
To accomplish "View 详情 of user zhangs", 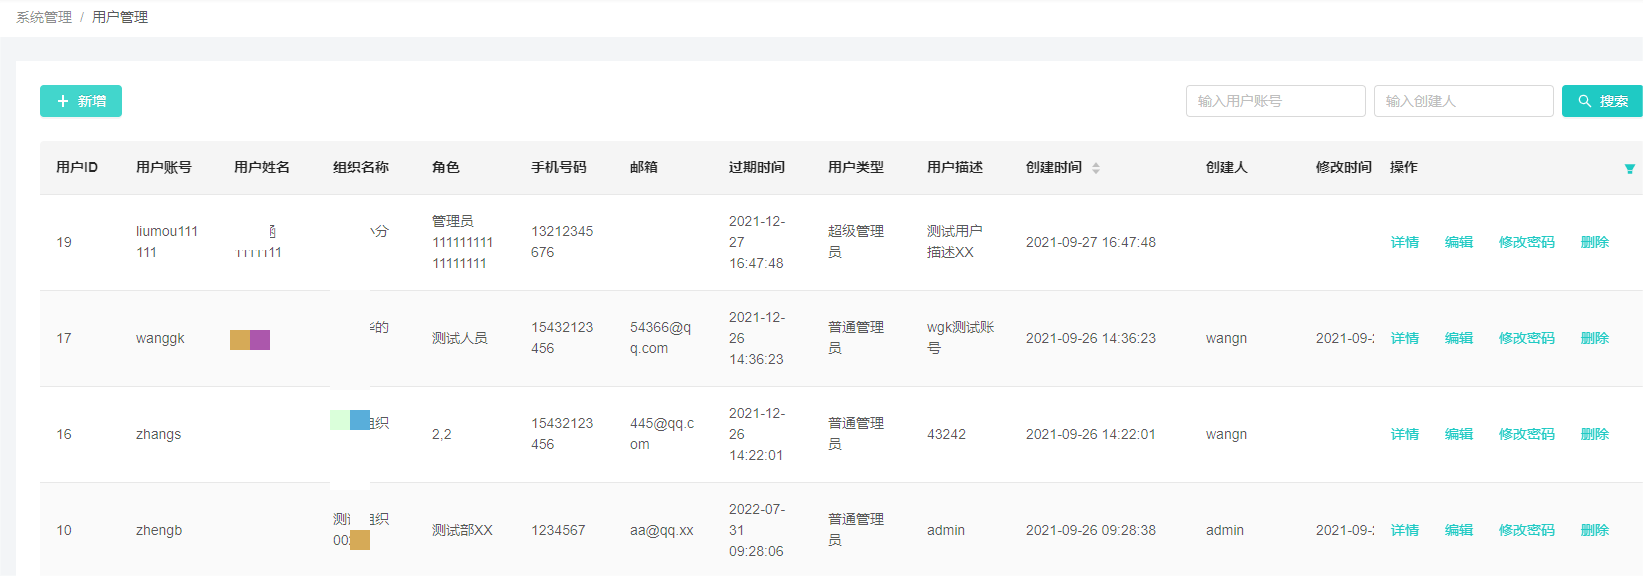I will pos(1404,434).
